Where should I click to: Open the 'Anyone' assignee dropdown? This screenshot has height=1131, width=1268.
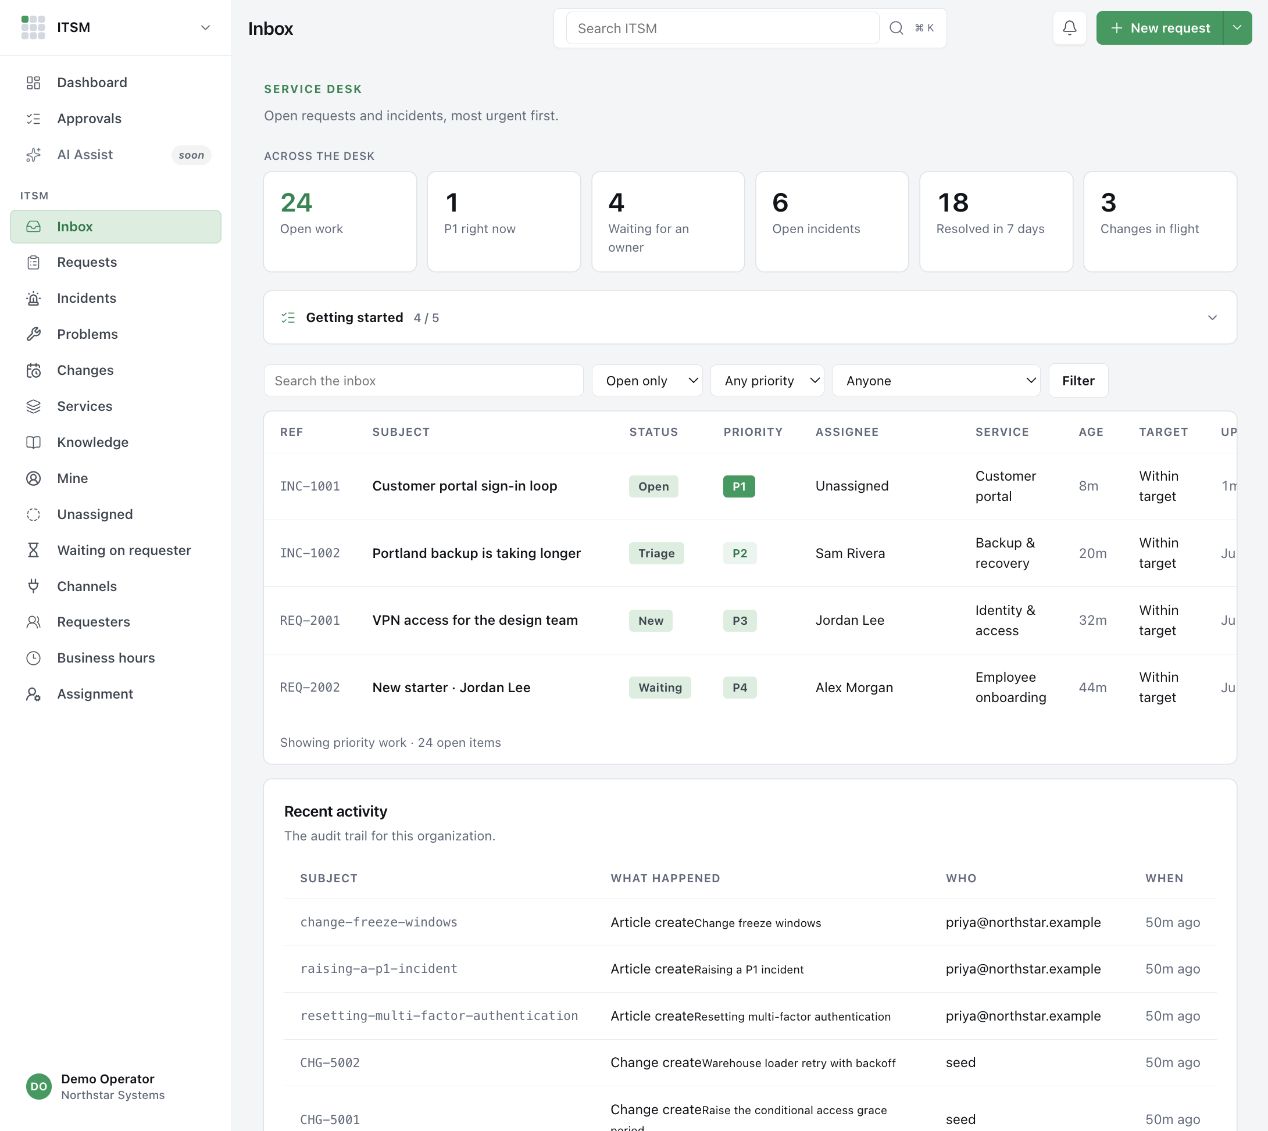click(x=936, y=381)
